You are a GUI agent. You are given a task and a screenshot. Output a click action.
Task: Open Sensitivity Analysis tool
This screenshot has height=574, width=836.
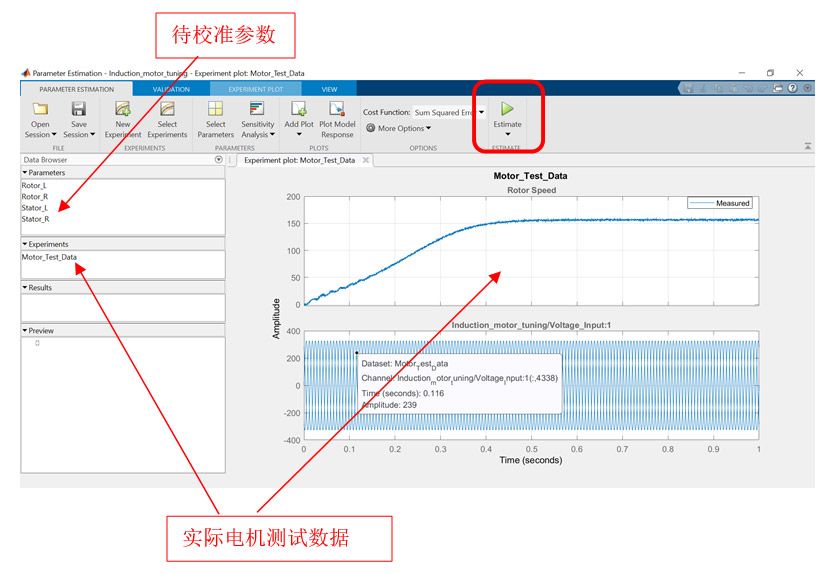coord(256,109)
